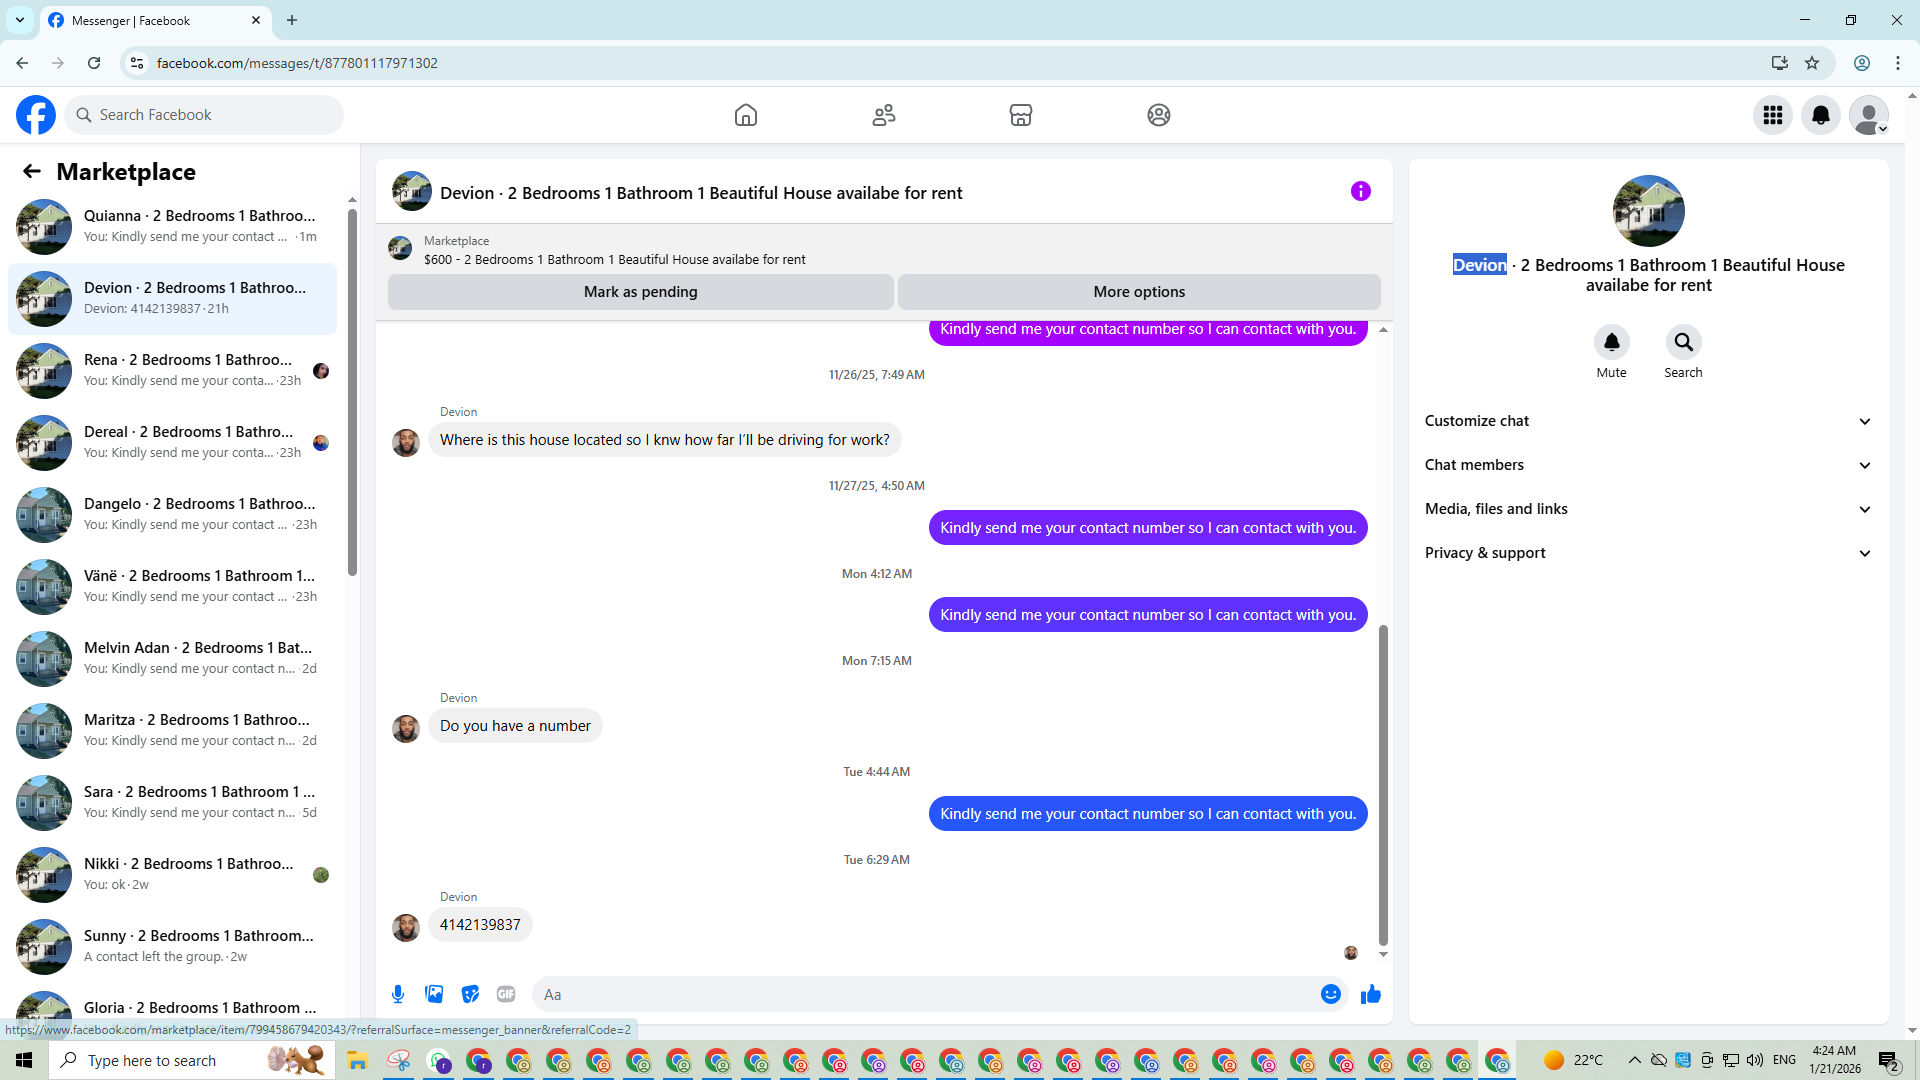
Task: Send a thumbs-up like
Action: point(1371,994)
